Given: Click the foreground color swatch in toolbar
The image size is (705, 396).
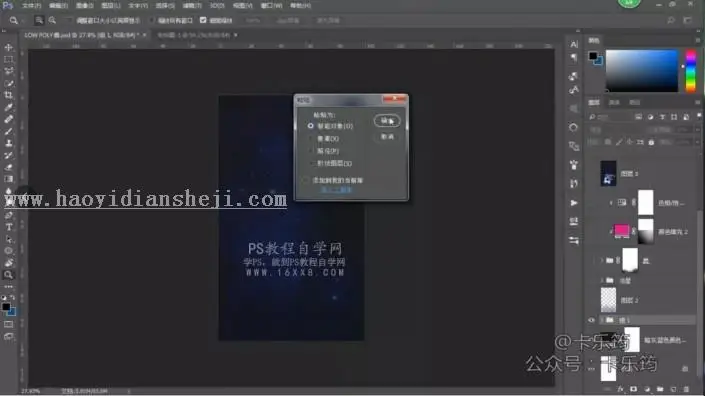Looking at the screenshot, I should [6, 307].
